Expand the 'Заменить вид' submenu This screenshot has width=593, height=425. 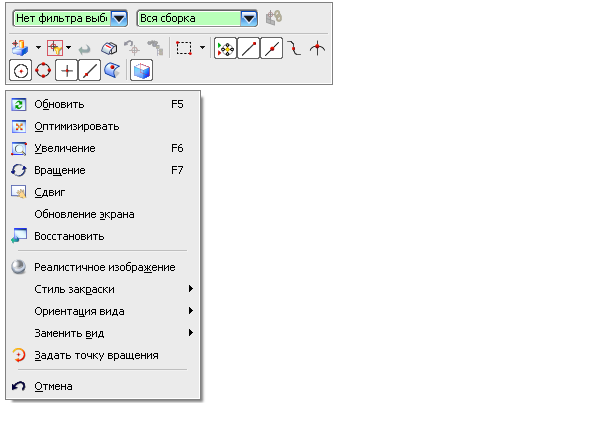click(x=103, y=333)
